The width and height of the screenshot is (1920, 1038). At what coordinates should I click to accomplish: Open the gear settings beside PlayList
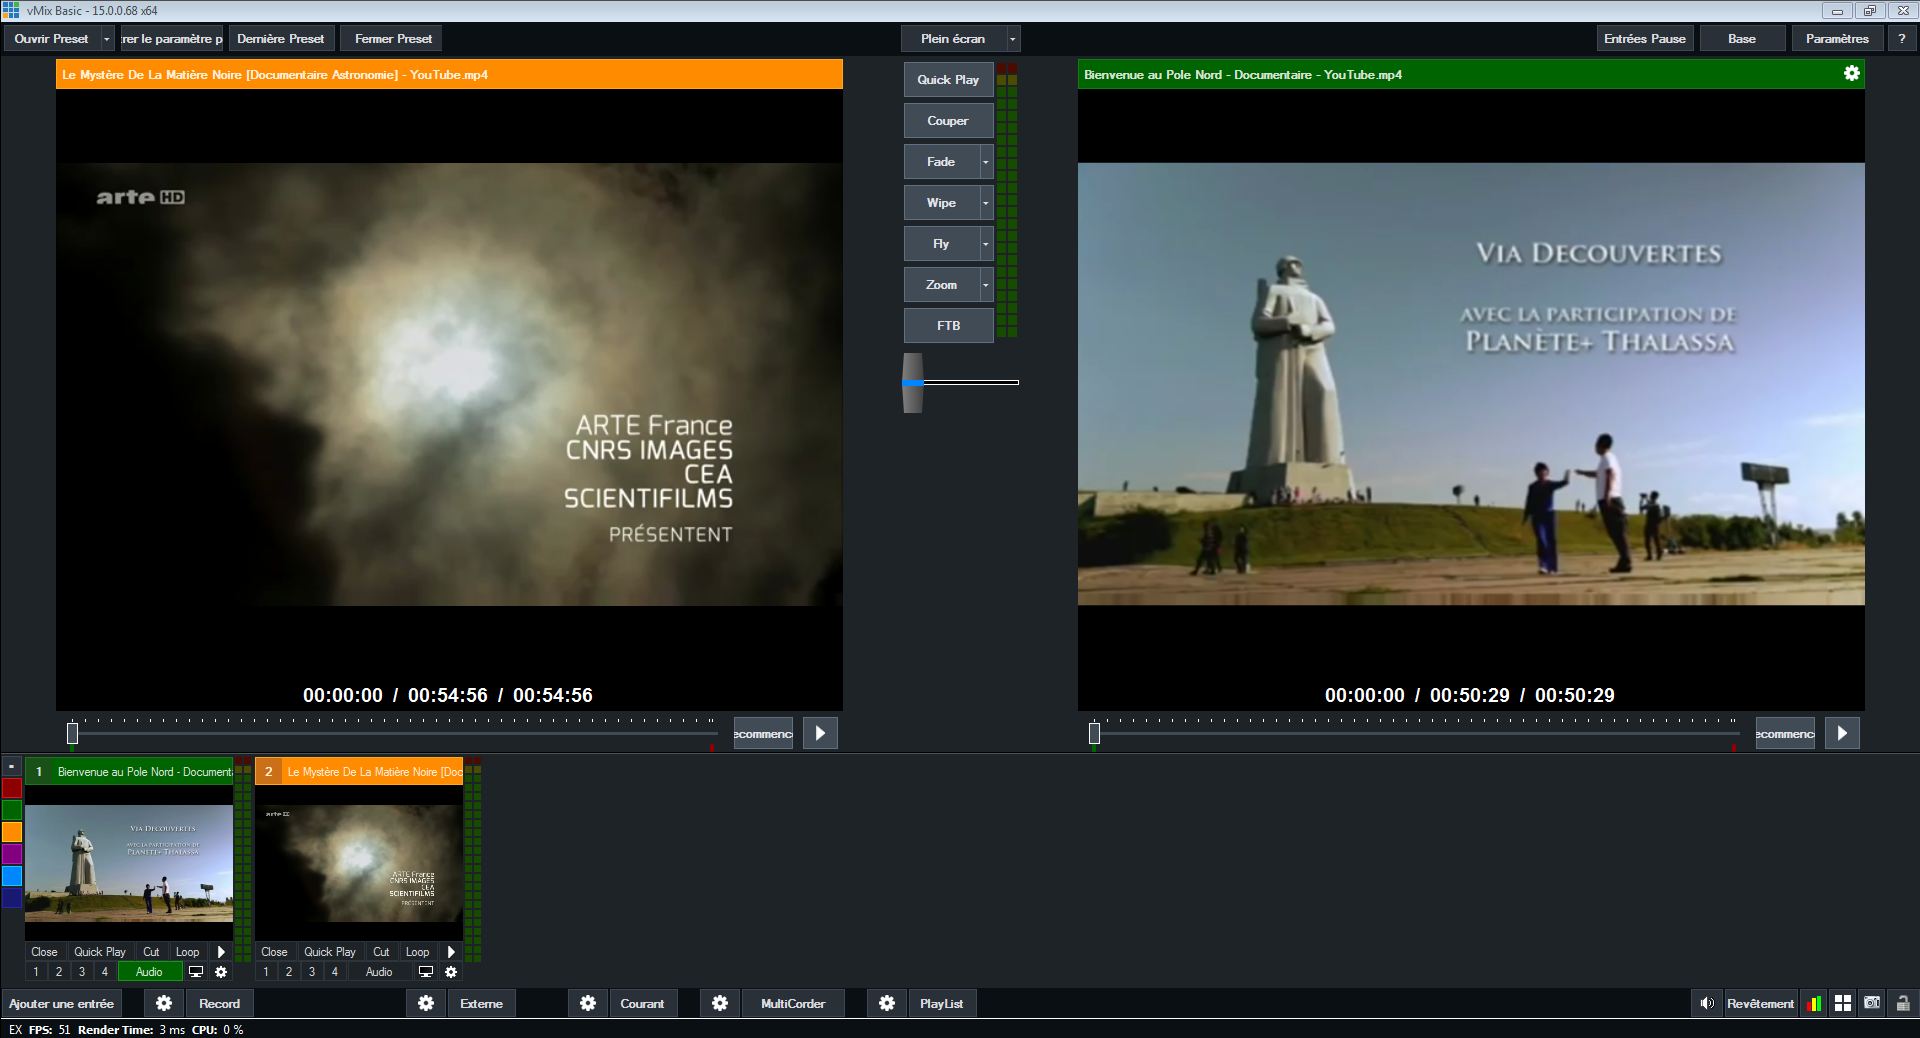[887, 1003]
